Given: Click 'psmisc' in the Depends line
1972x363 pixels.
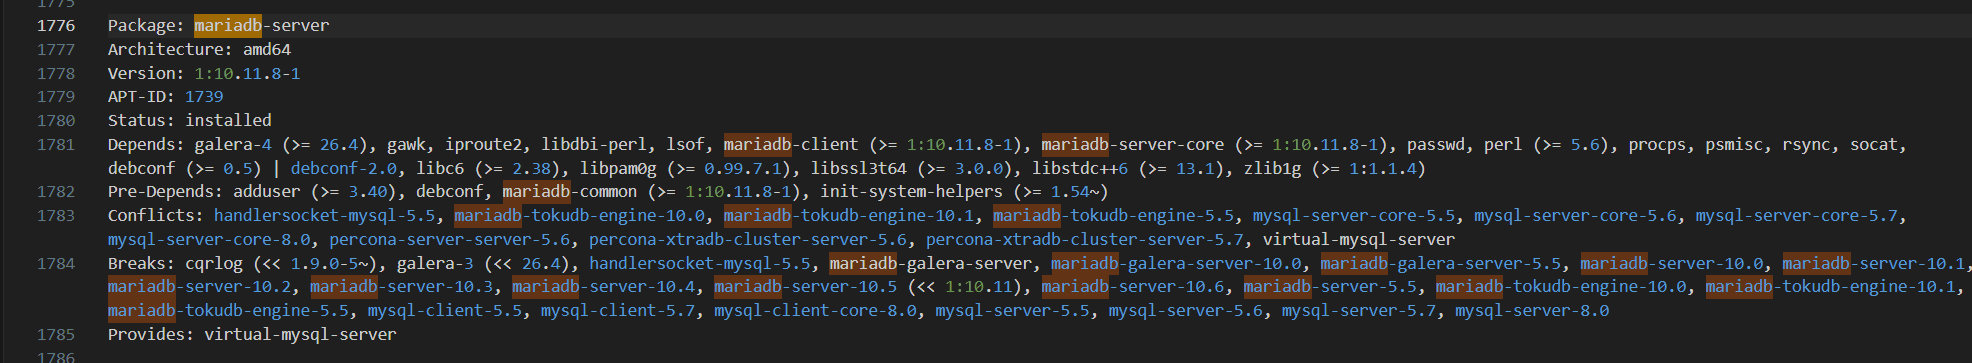Looking at the screenshot, I should (x=1734, y=145).
